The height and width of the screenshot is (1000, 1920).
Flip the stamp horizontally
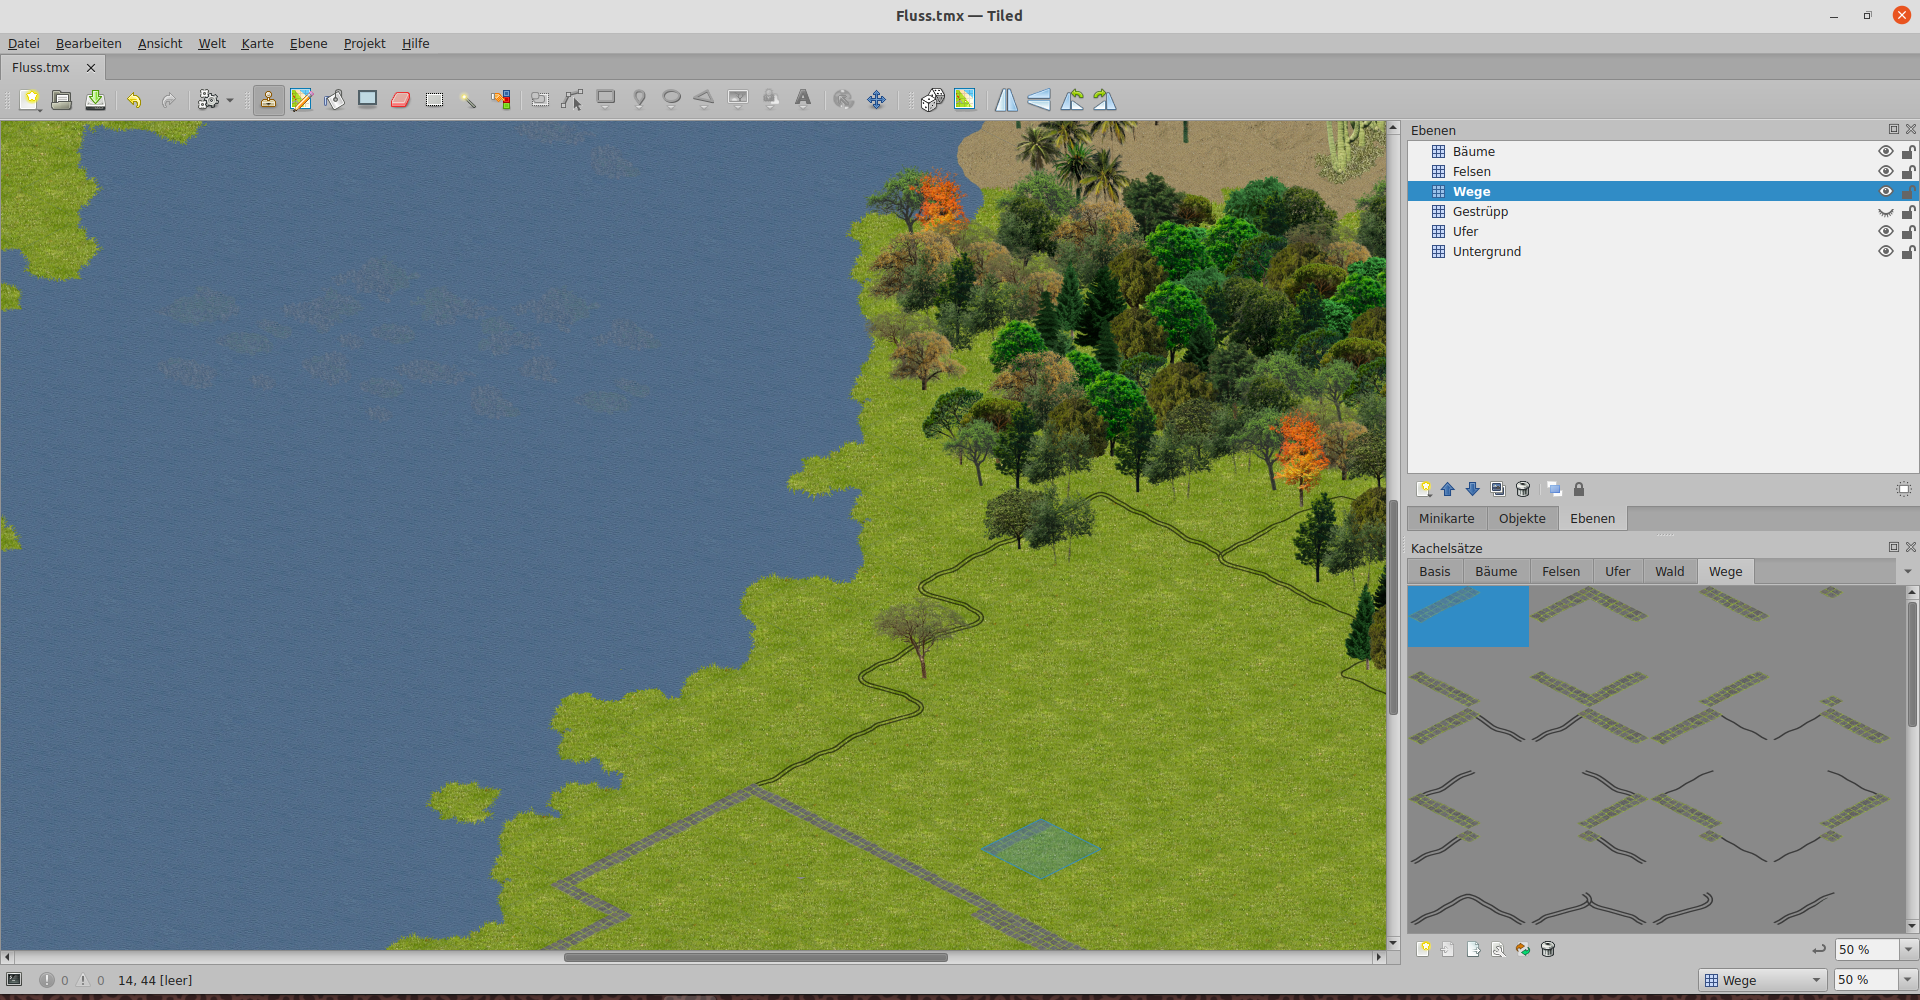tap(1006, 100)
